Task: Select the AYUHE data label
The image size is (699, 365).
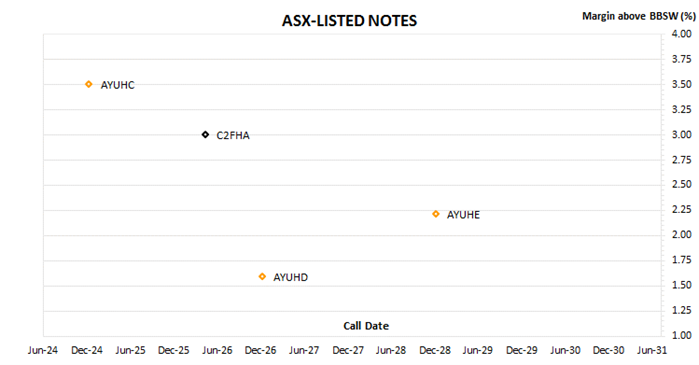Action: [x=463, y=215]
